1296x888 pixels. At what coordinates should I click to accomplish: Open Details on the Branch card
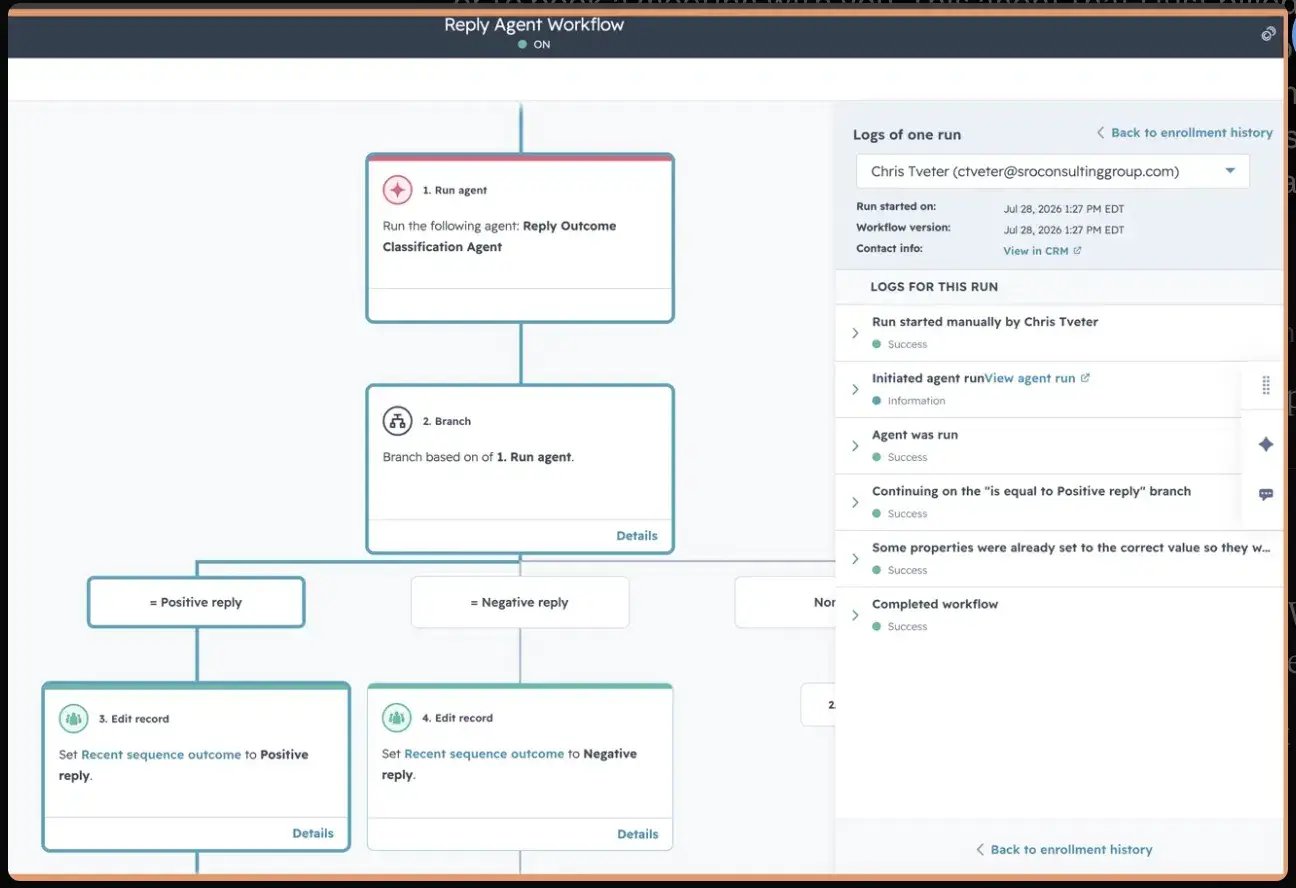[x=637, y=535]
